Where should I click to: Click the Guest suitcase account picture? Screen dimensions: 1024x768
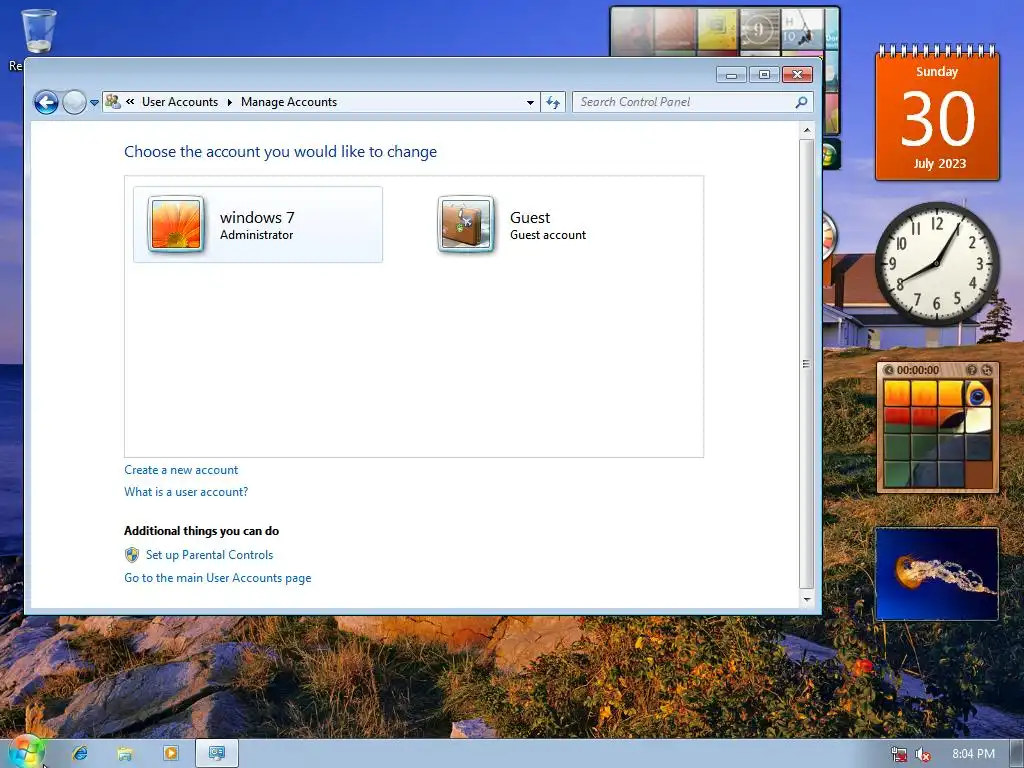point(466,224)
